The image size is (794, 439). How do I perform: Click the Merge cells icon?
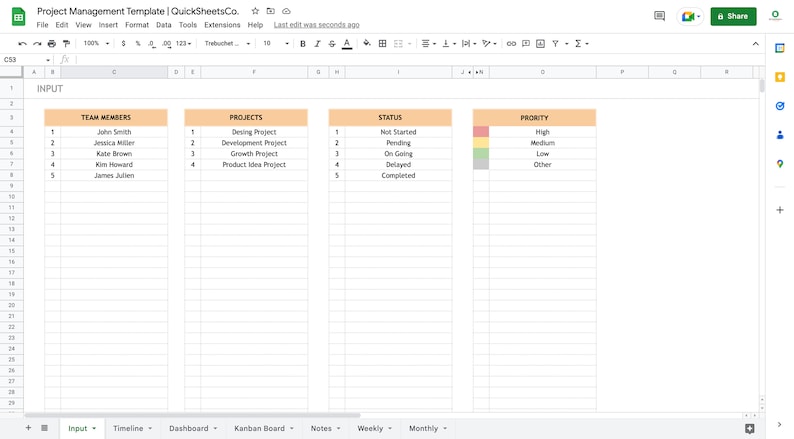click(399, 44)
